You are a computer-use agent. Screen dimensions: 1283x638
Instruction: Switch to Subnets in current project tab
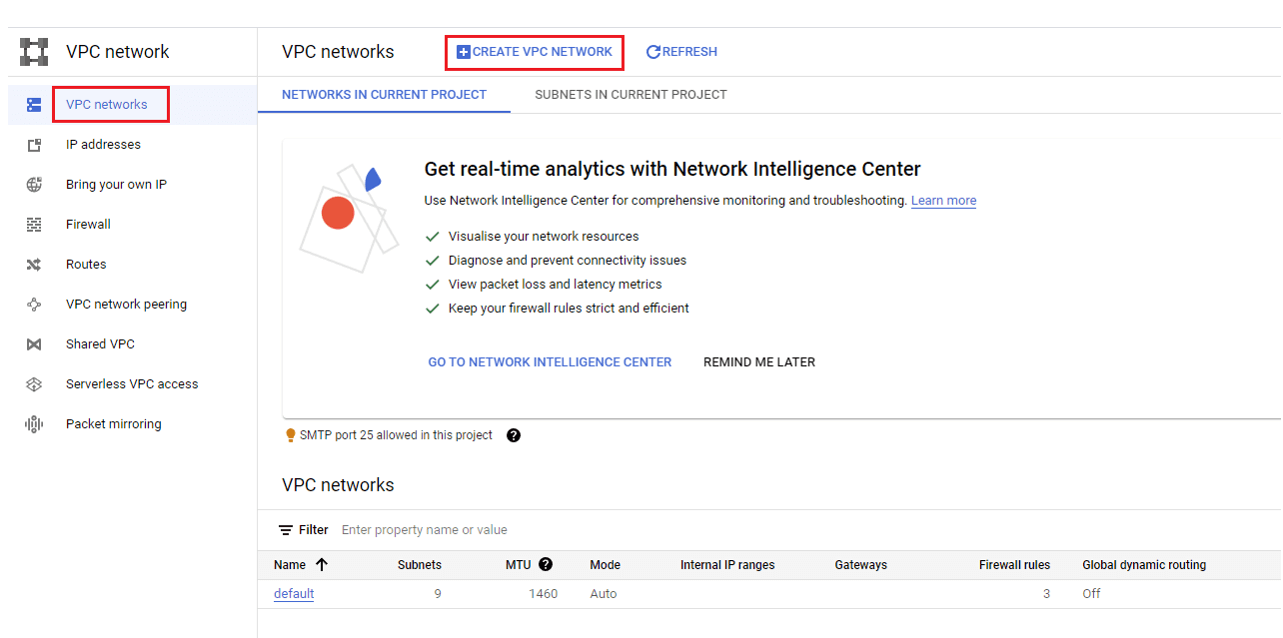click(x=631, y=95)
